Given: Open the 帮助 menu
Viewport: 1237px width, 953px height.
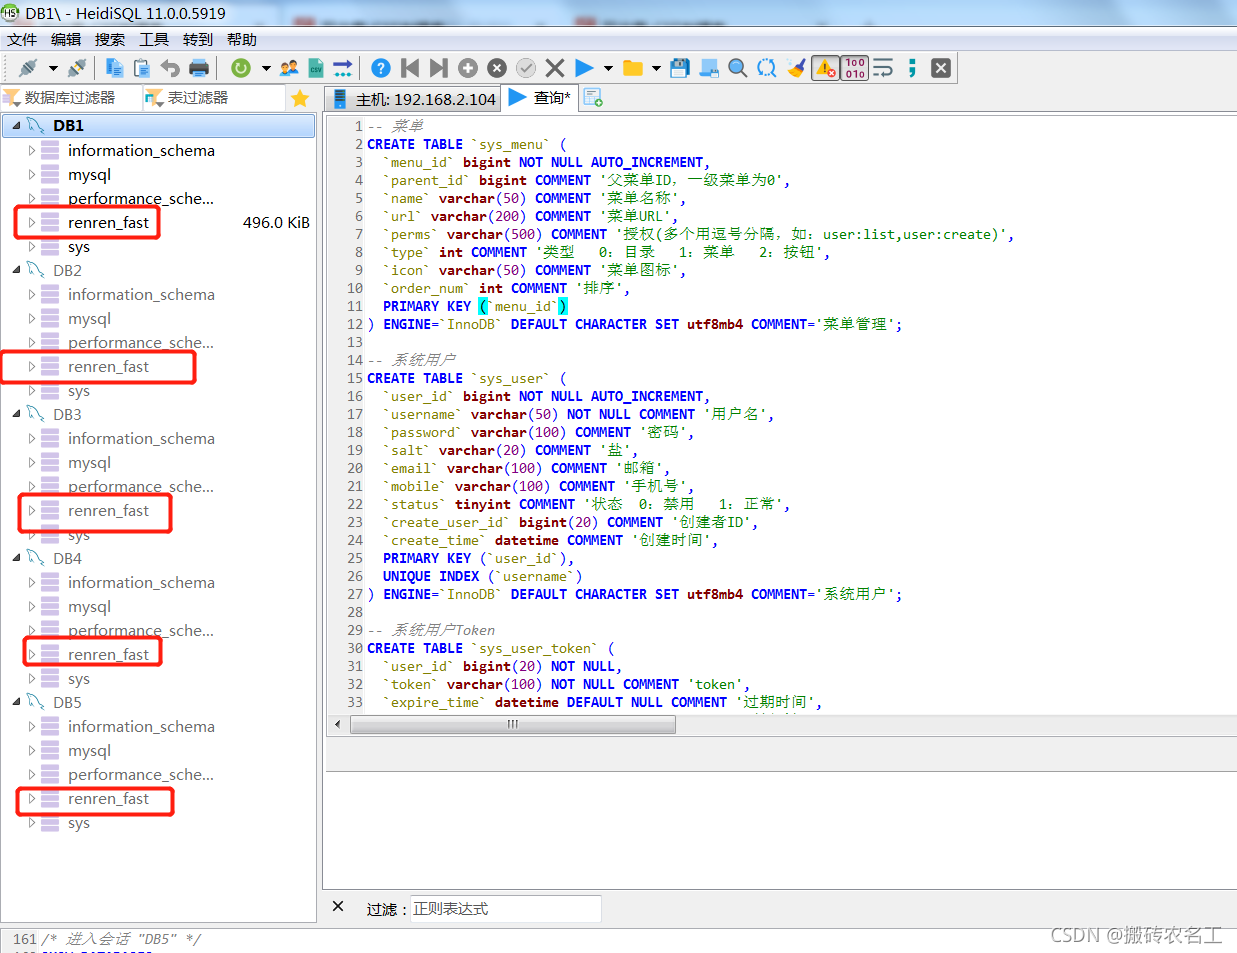Looking at the screenshot, I should point(242,39).
